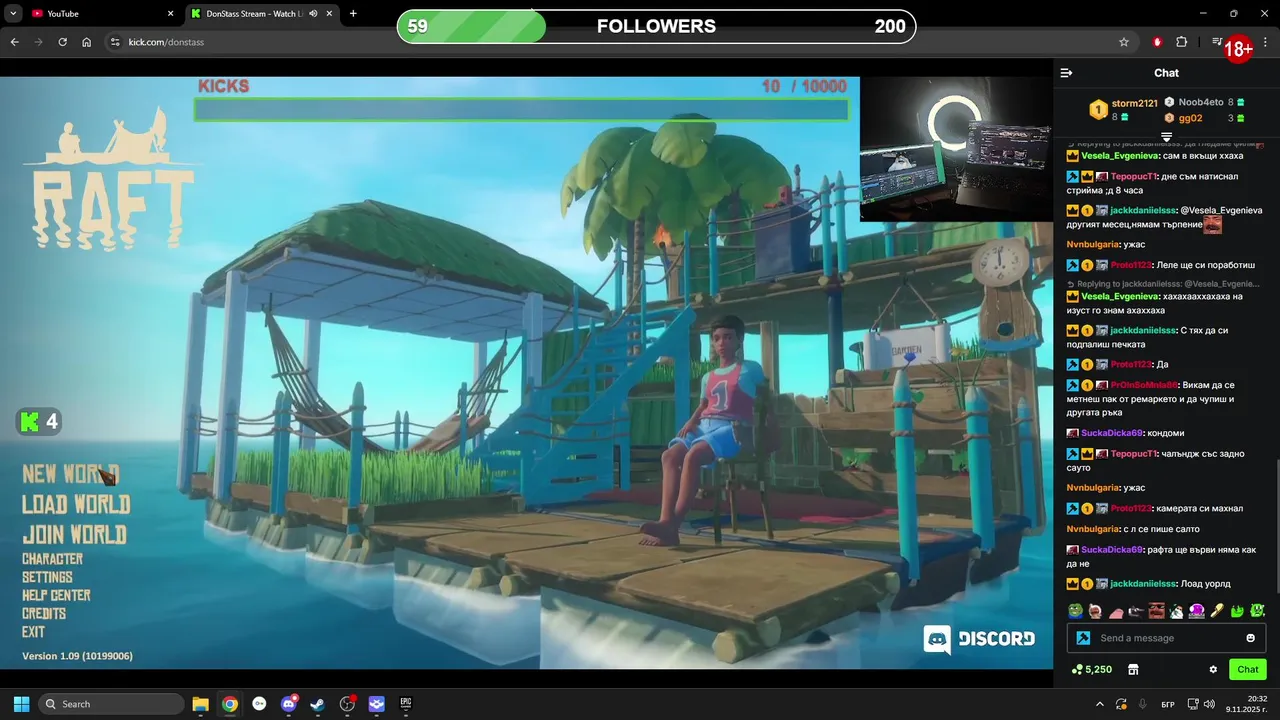Switch keyboard language БГР indicator

coord(1168,704)
